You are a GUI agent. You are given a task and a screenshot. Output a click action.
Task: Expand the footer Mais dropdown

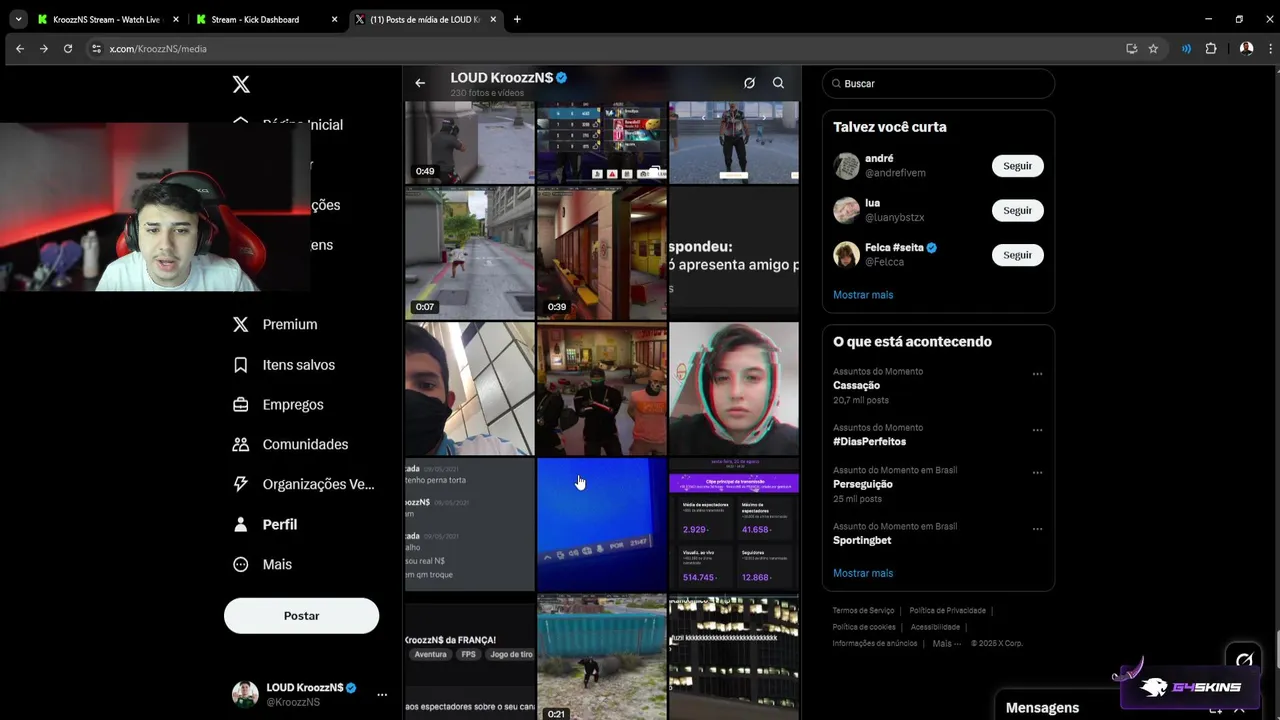point(946,643)
